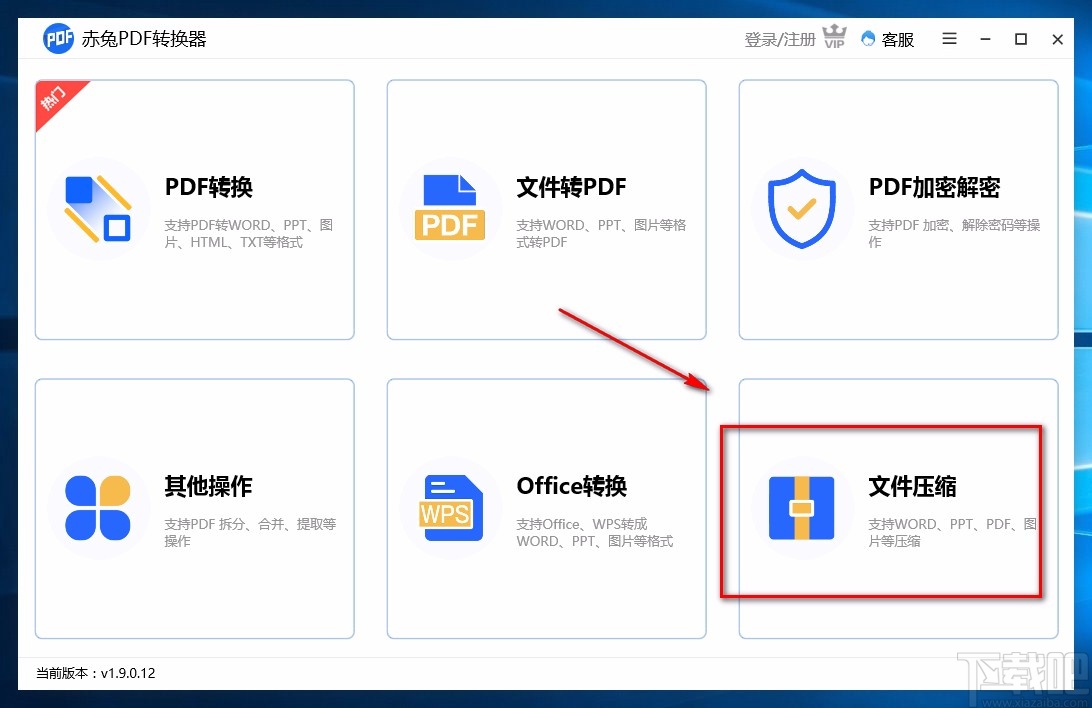This screenshot has width=1092, height=708.
Task: Click the VIP crown icon
Action: tap(834, 36)
